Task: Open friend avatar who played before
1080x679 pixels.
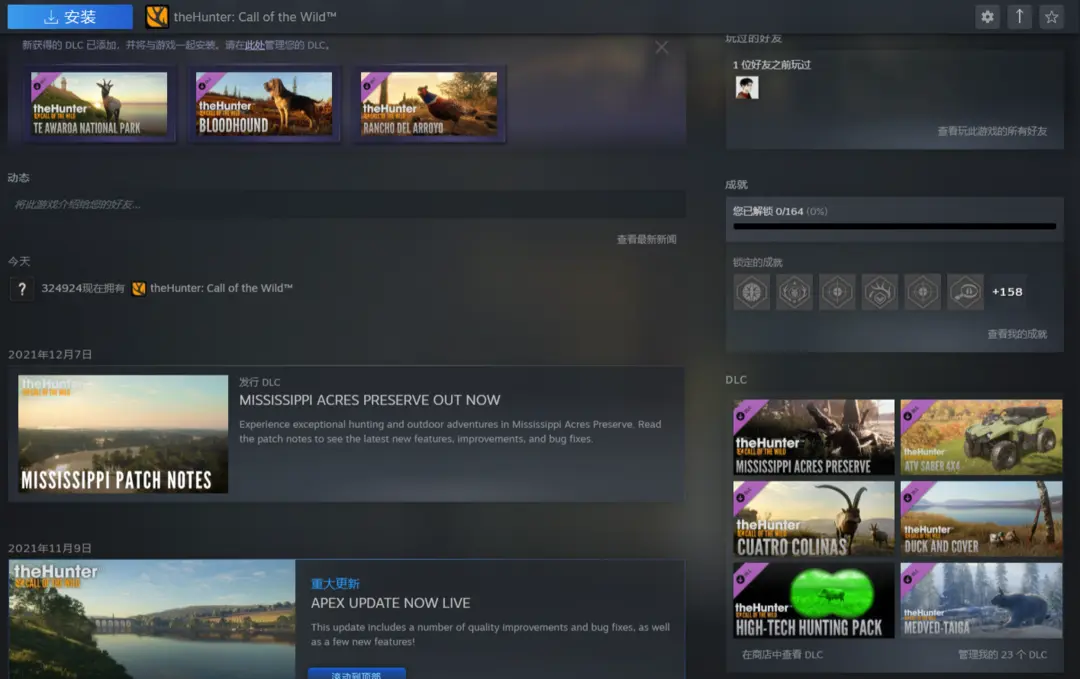Action: click(747, 87)
